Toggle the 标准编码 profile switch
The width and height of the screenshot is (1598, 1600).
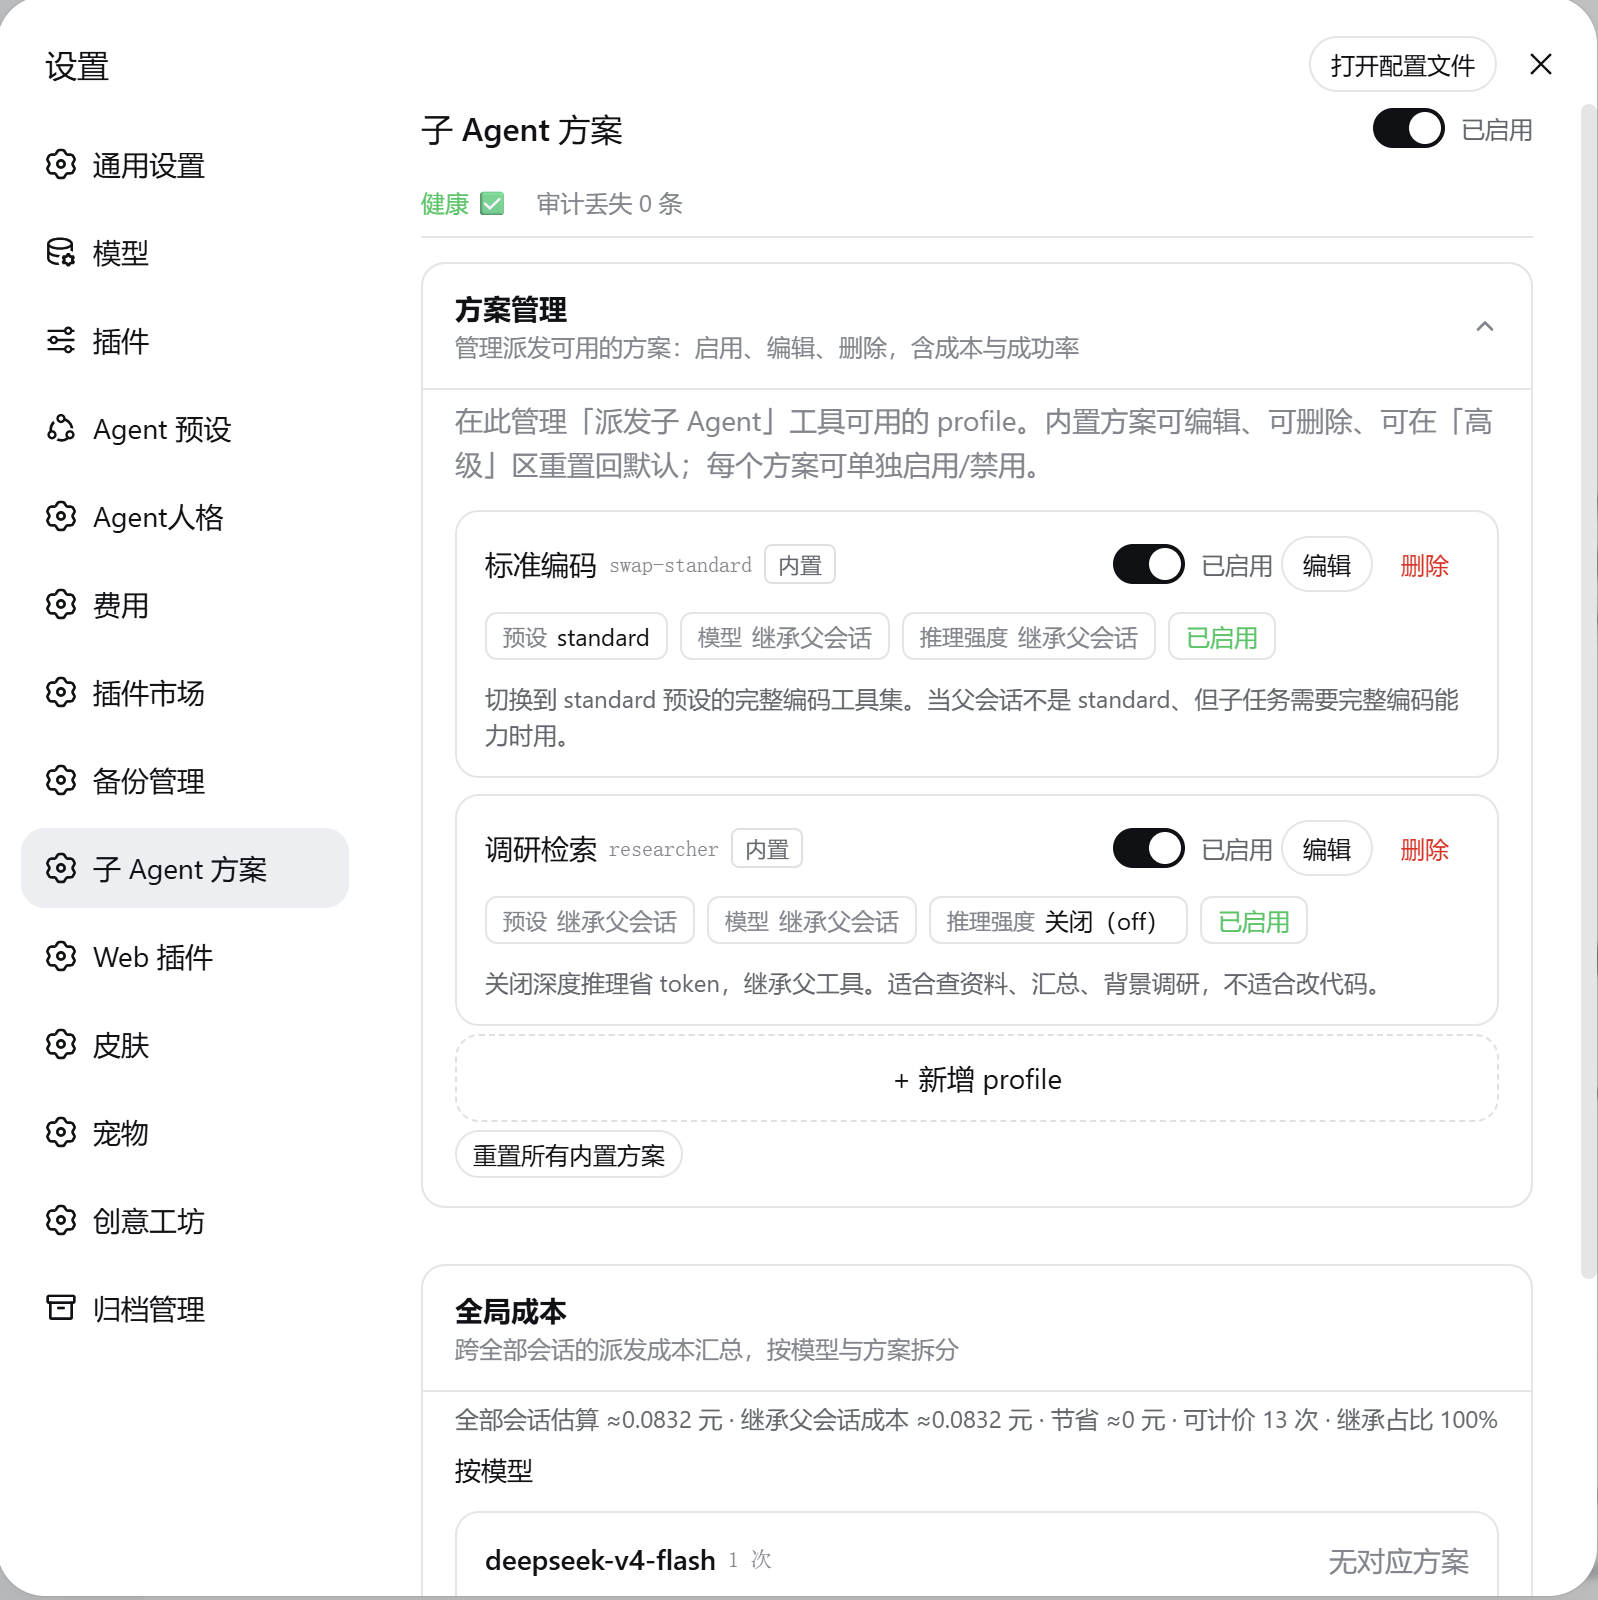(1148, 565)
